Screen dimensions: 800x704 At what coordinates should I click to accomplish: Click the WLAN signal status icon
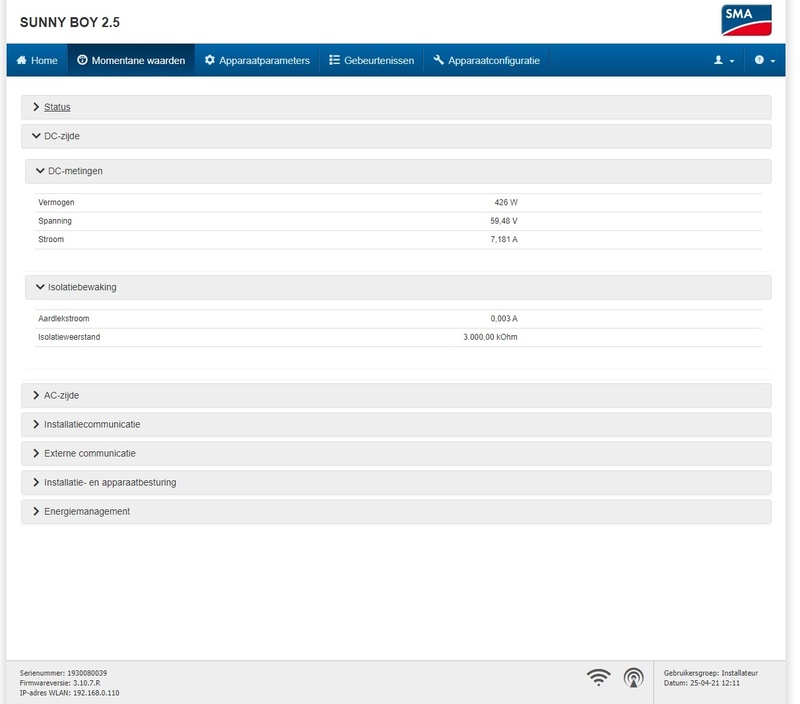(x=598, y=678)
